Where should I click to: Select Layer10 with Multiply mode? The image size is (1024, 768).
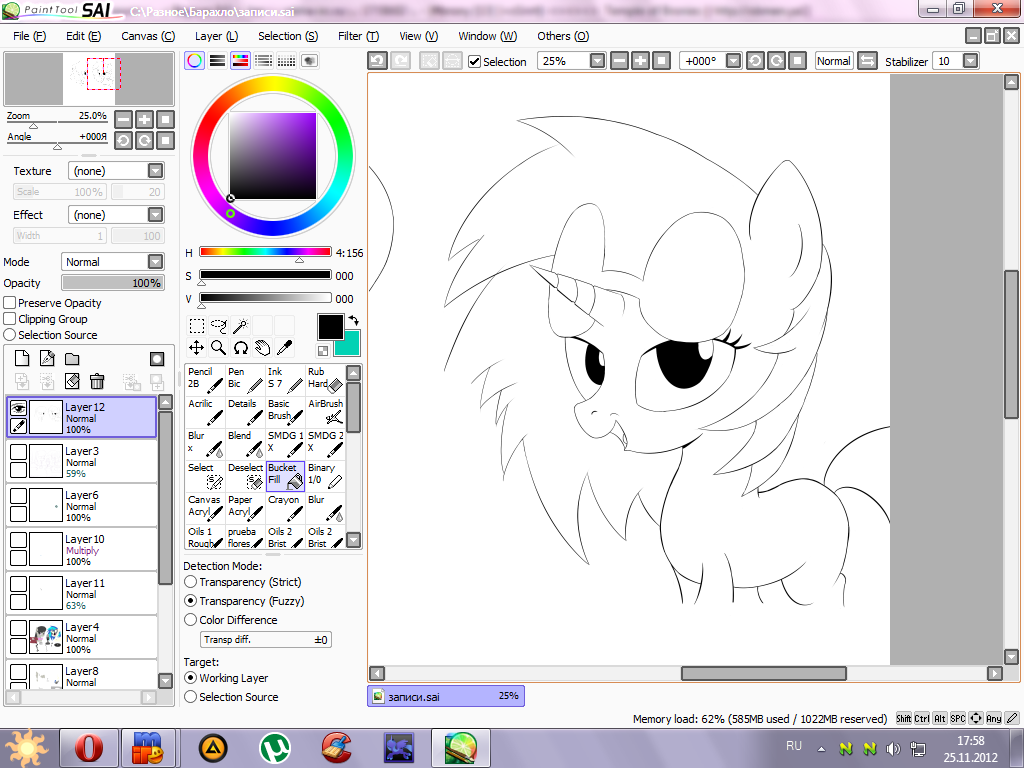pyautogui.click(x=82, y=549)
